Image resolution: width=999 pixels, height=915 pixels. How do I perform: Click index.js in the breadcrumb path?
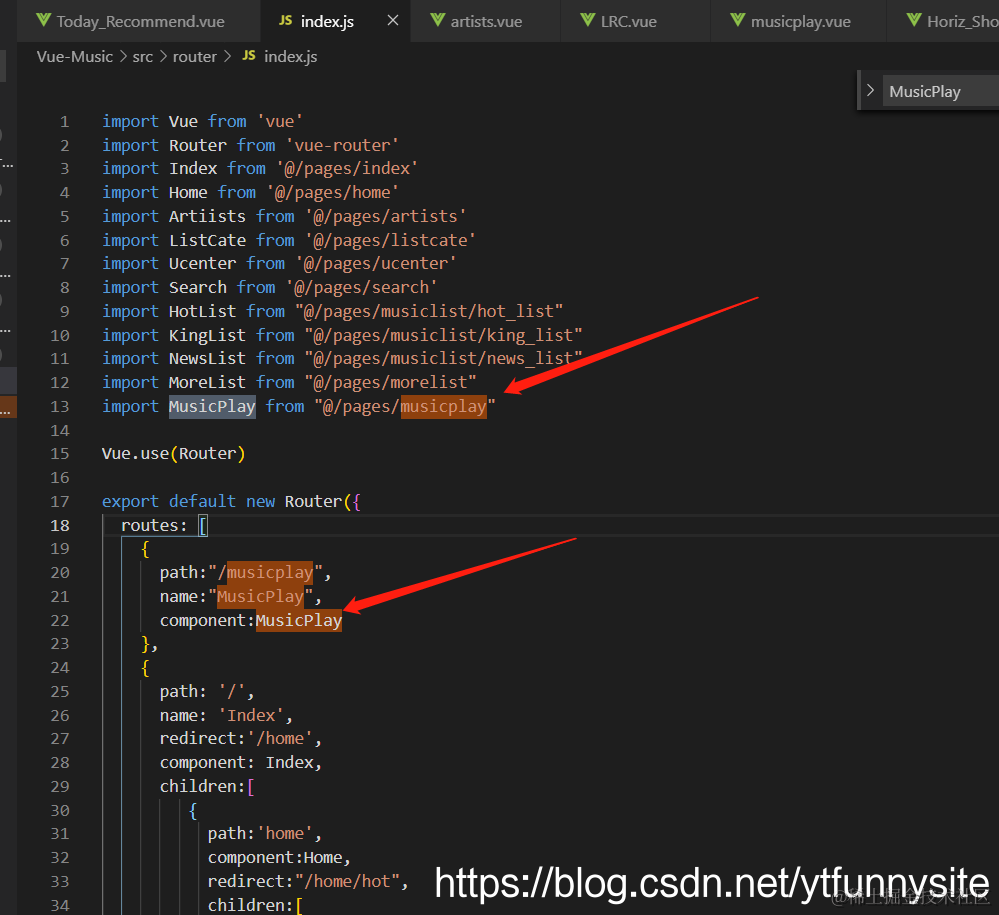point(291,57)
